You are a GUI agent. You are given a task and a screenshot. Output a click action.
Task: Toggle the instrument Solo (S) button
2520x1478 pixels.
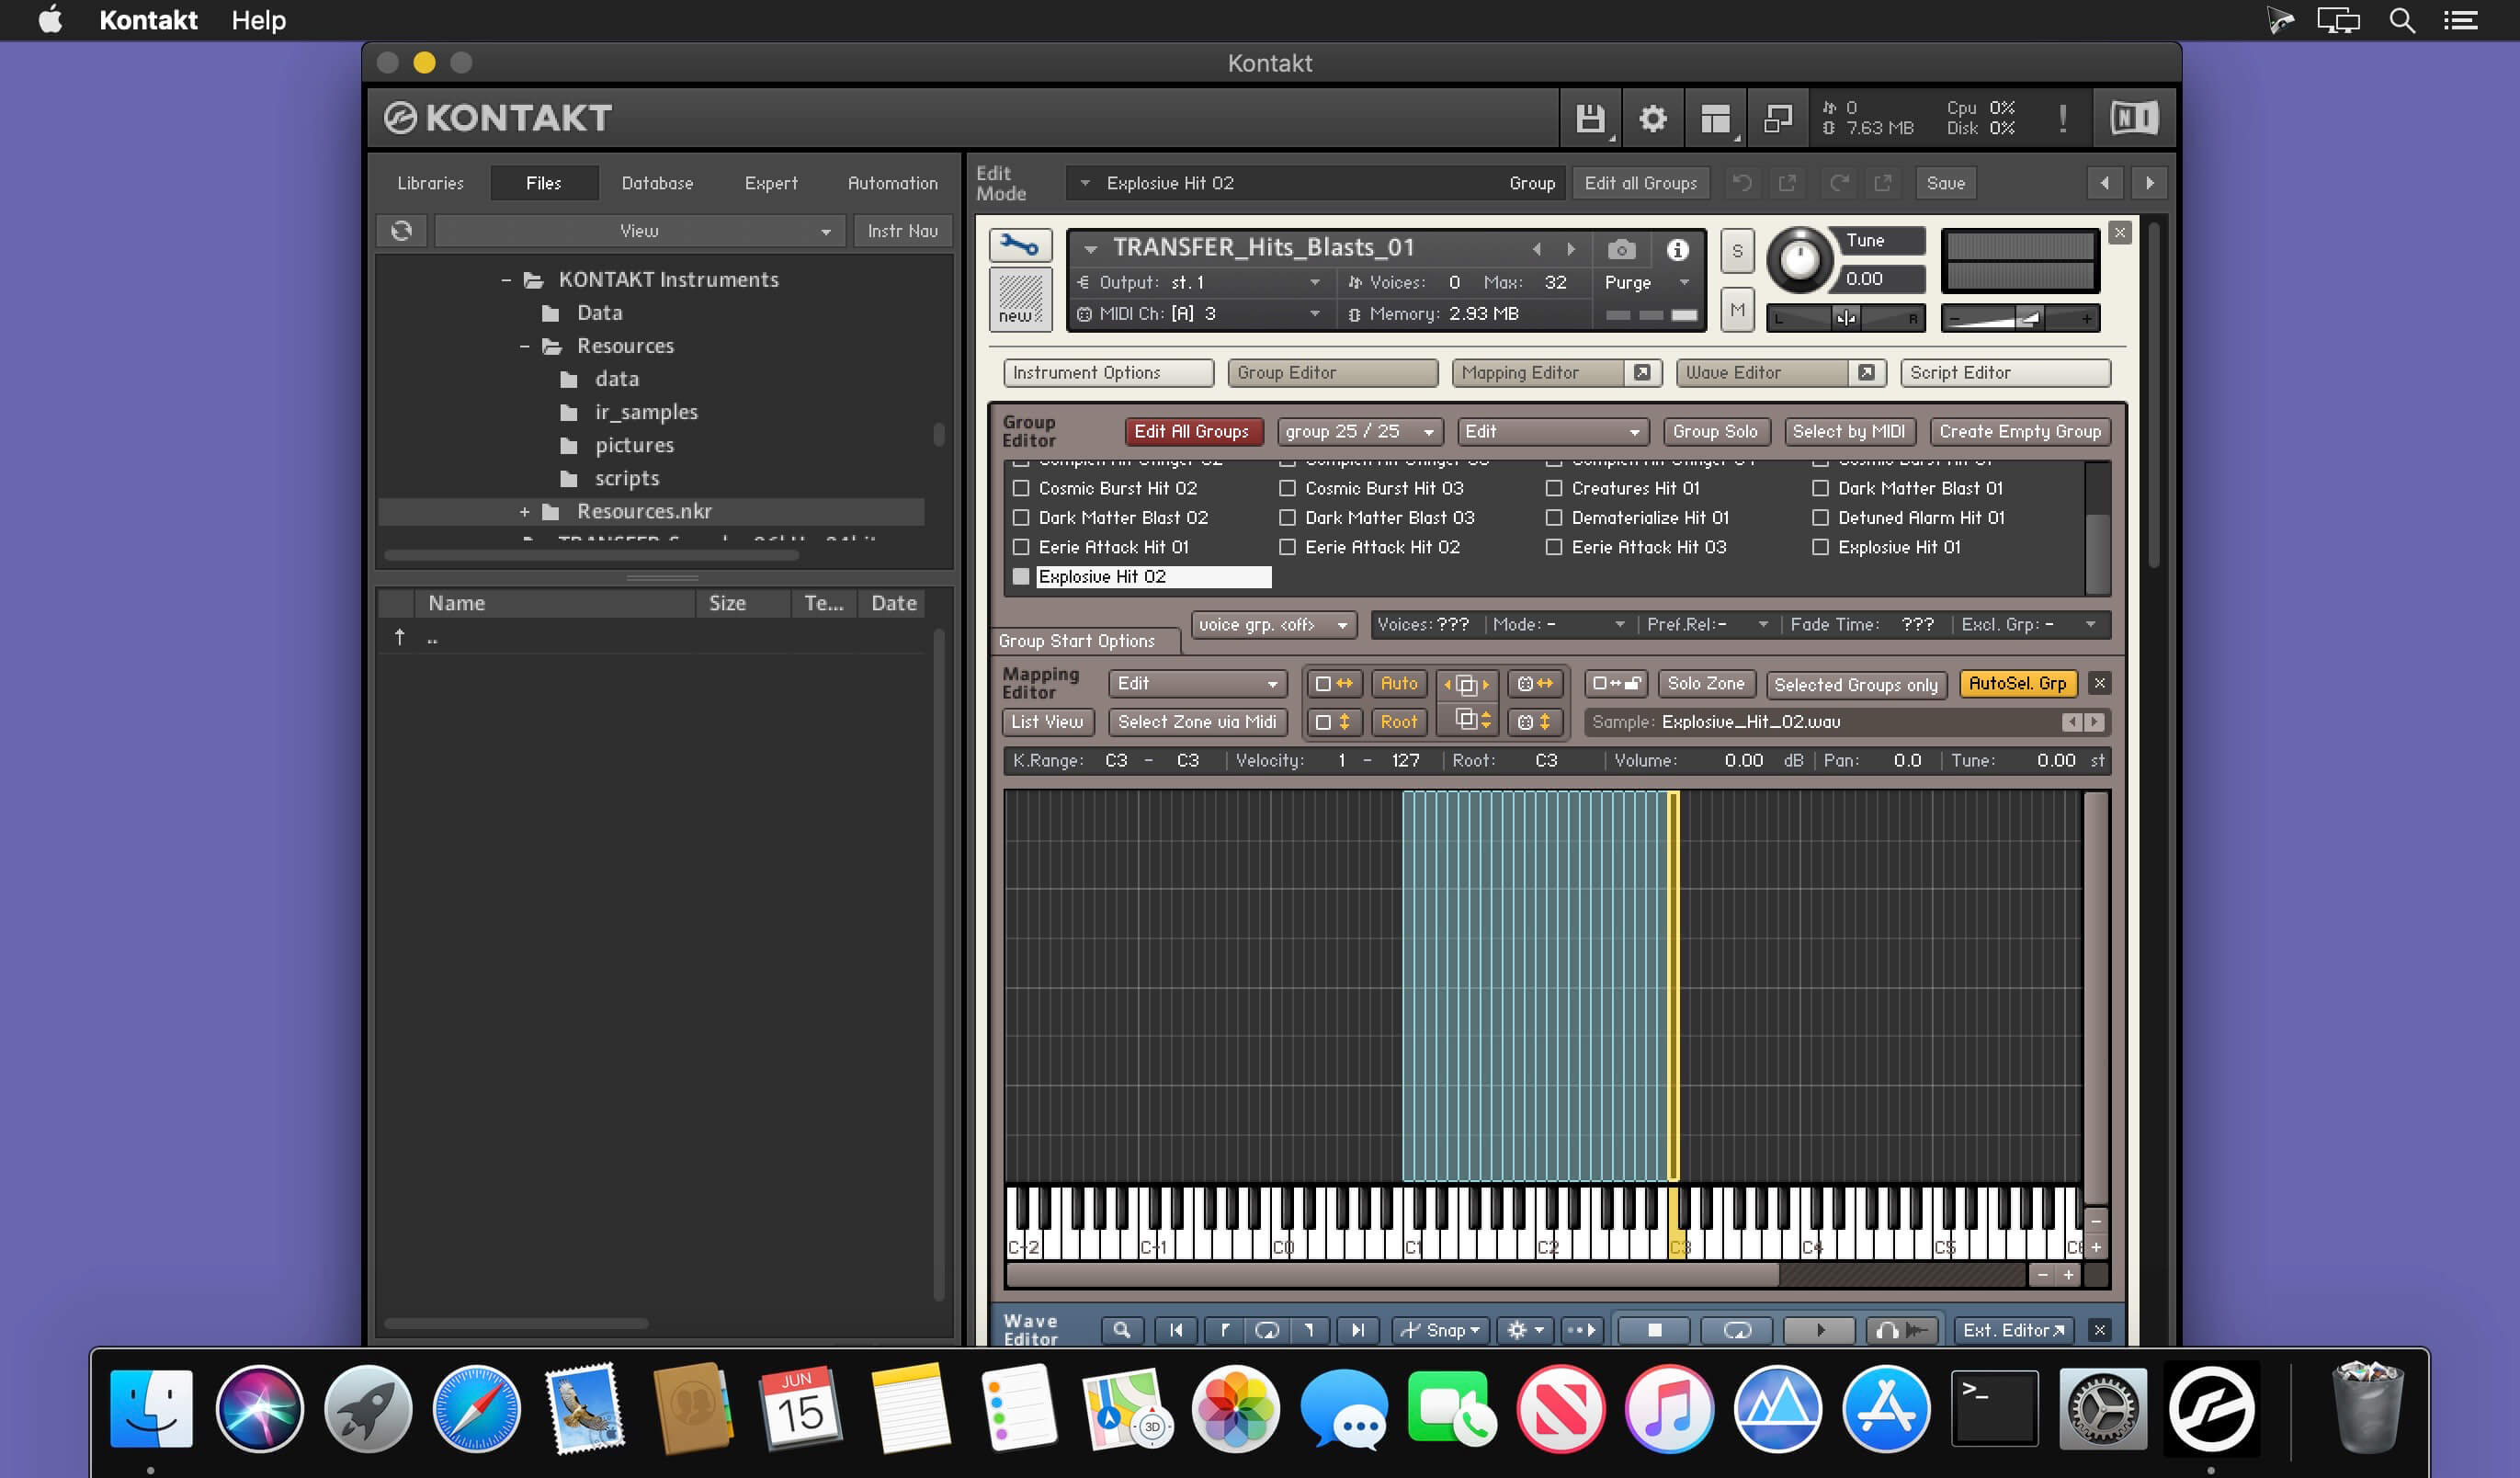[1737, 251]
